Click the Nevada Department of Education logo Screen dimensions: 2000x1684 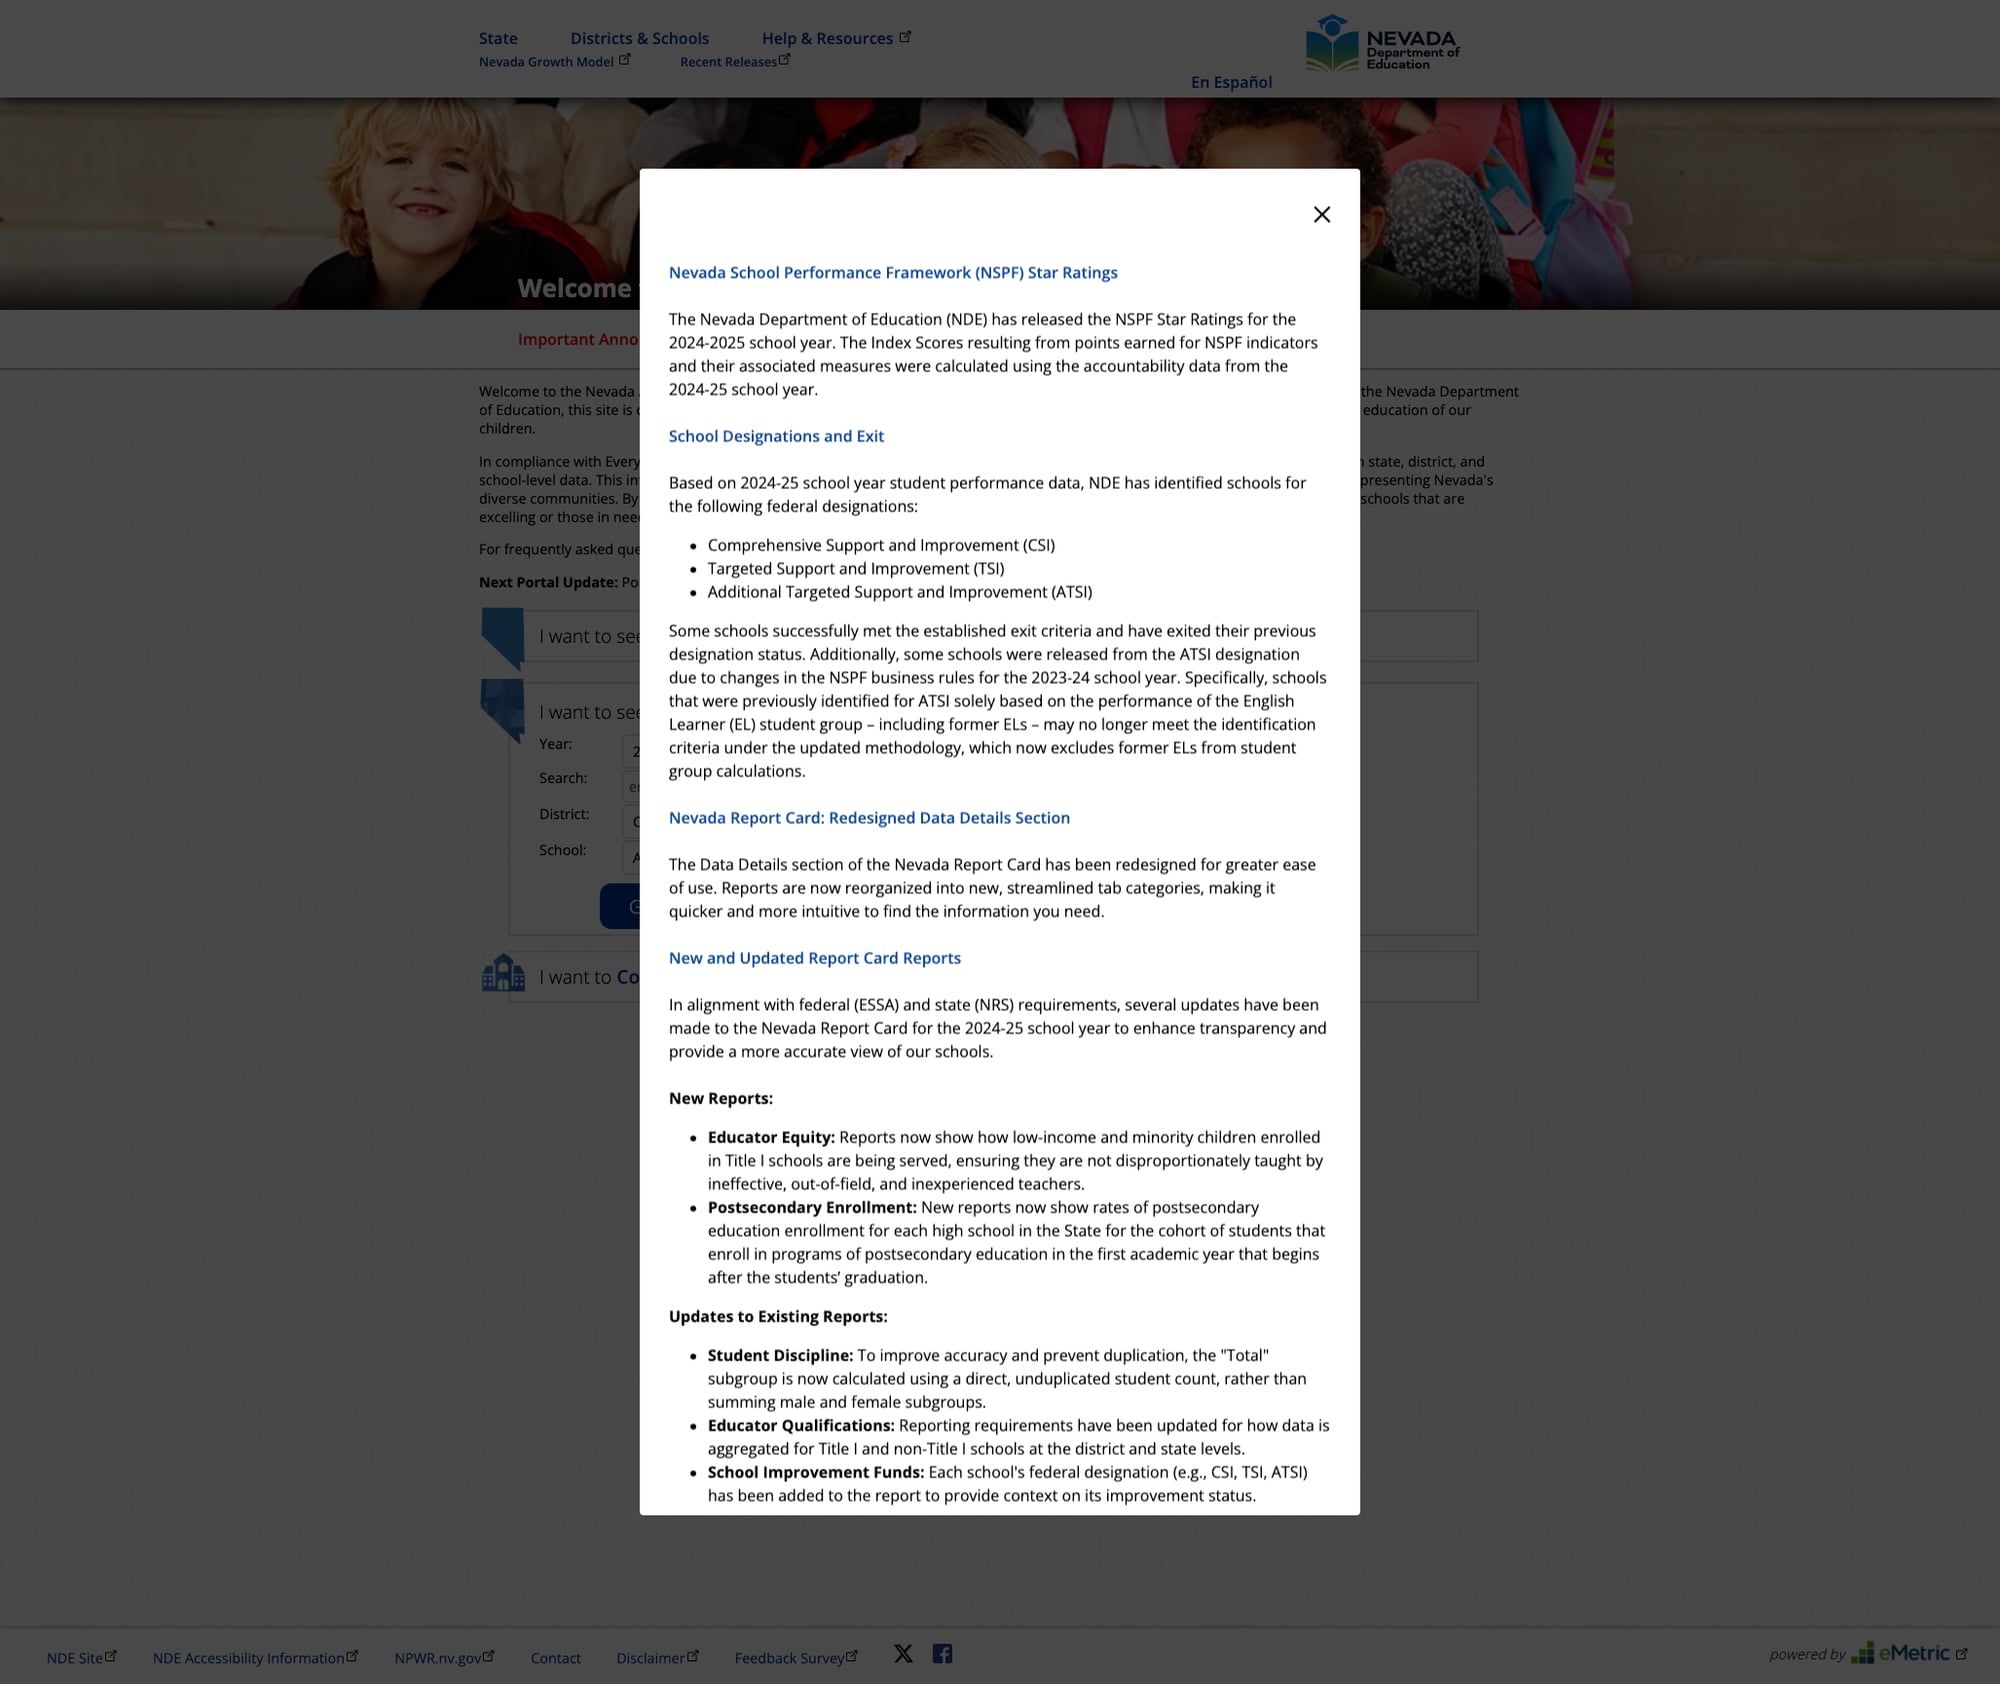1382,43
